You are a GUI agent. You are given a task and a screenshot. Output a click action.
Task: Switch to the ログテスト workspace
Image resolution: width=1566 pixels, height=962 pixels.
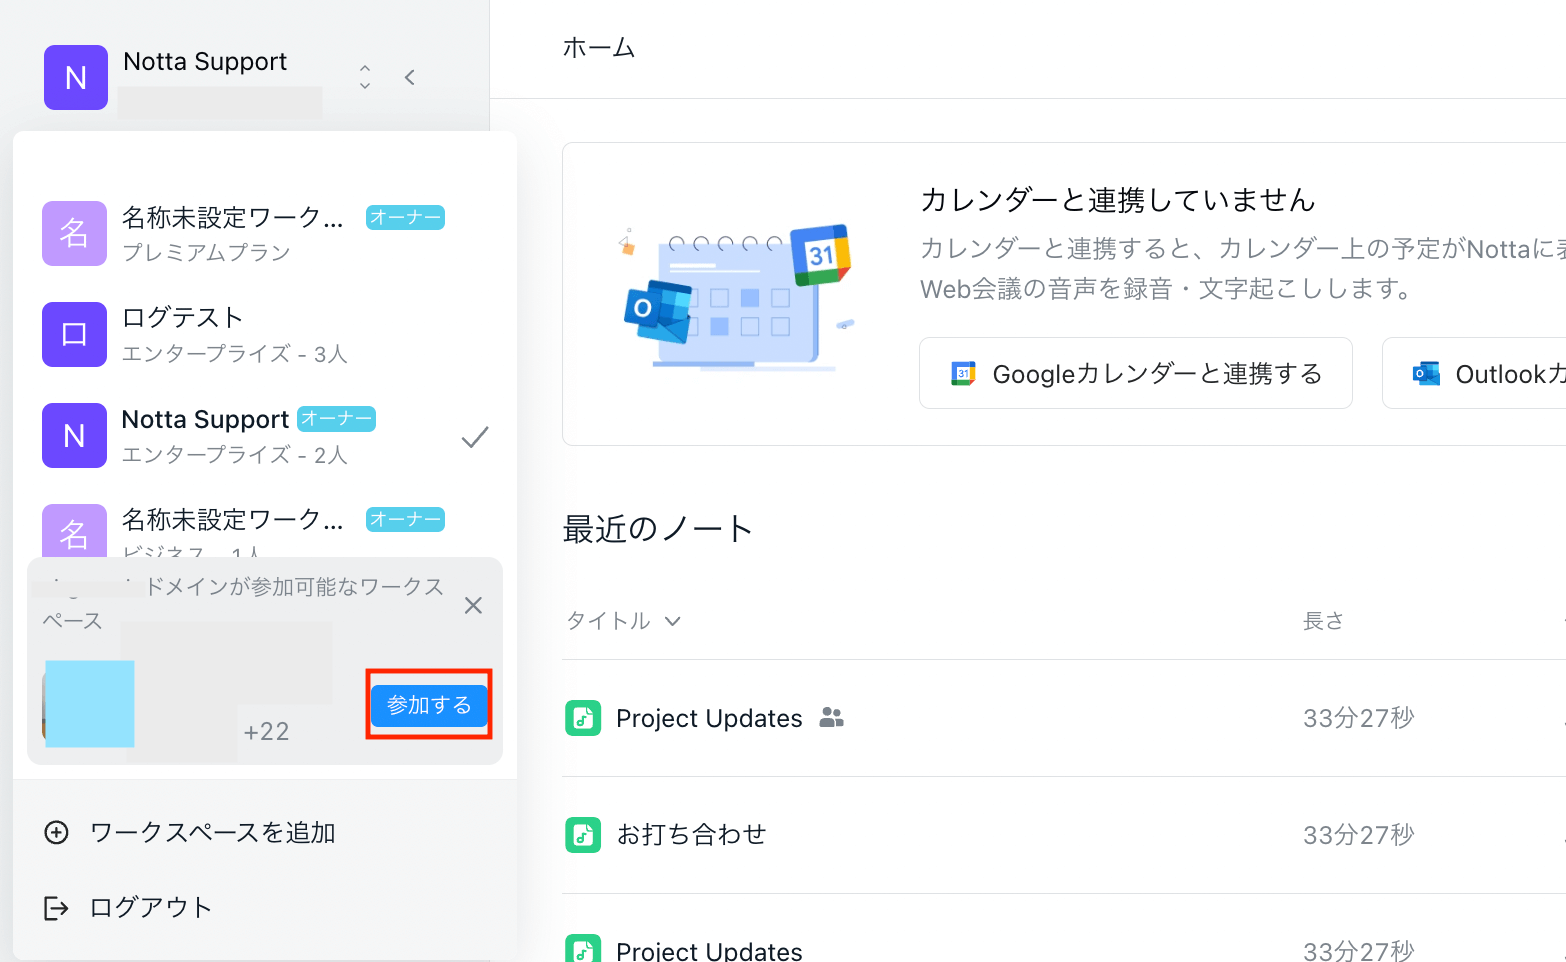[265, 334]
